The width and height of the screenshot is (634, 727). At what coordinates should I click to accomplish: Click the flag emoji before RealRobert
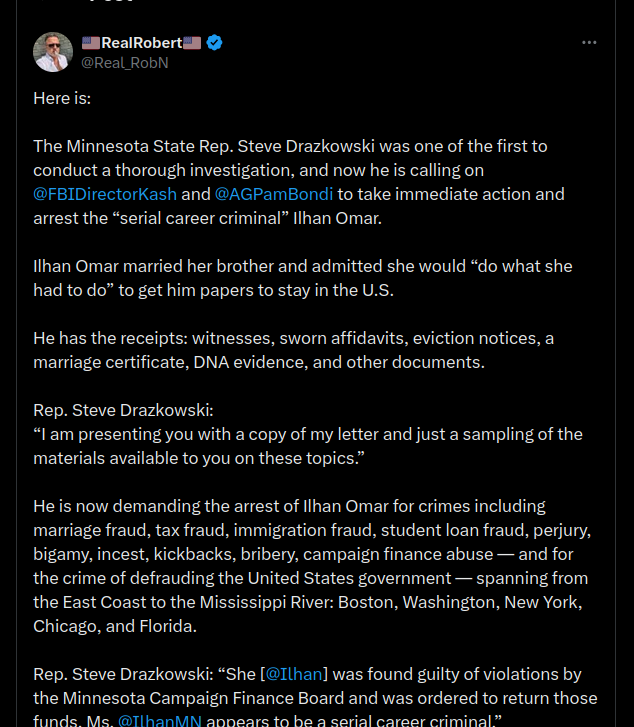(x=91, y=43)
